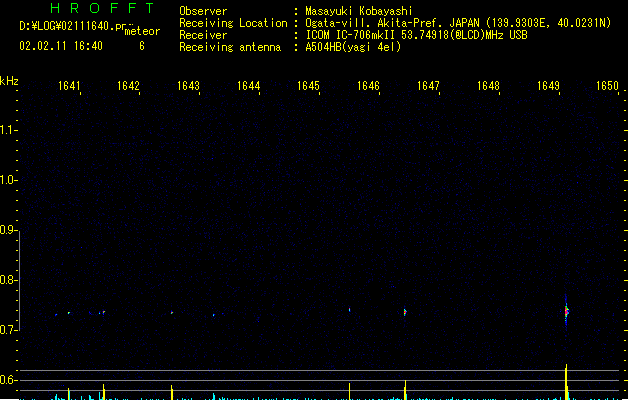
Task: Select observer name Masayuki Kobayashi
Action: point(359,11)
